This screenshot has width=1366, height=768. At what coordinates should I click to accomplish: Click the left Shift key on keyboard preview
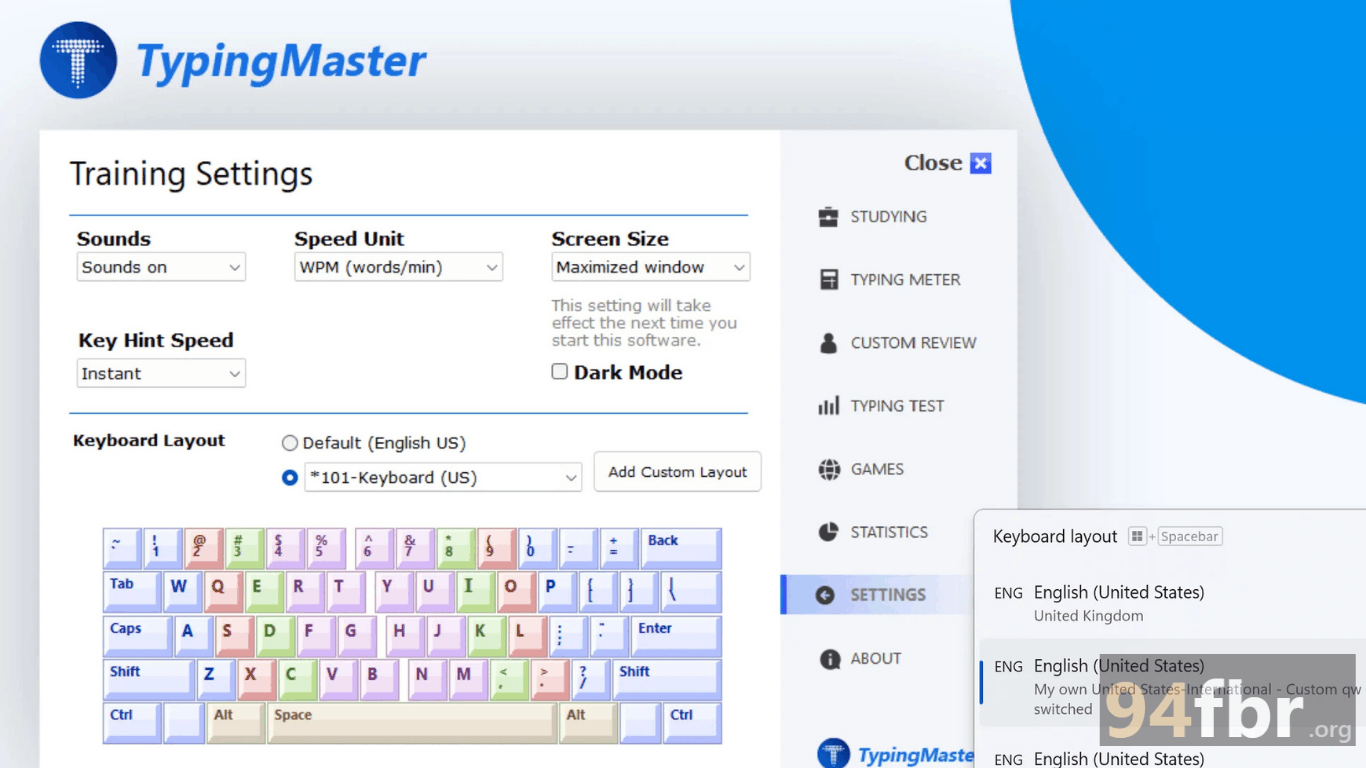pos(149,679)
